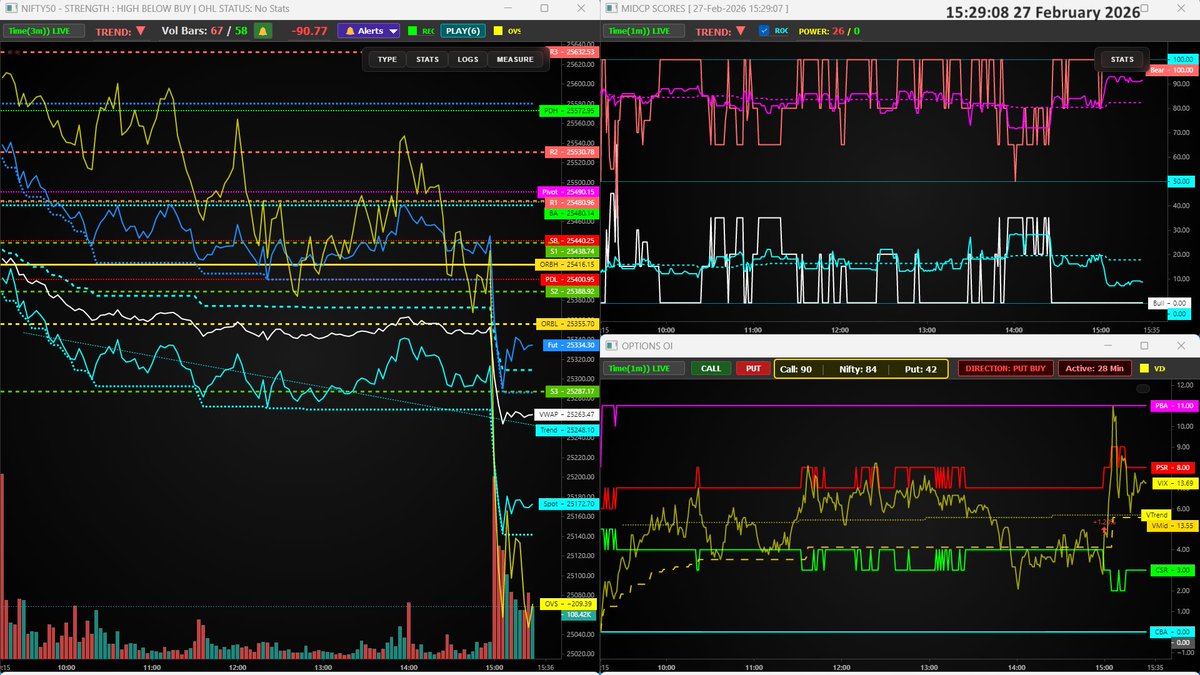Click the DIRECTION: PUT BUY label
1200x675 pixels.
tap(1005, 368)
